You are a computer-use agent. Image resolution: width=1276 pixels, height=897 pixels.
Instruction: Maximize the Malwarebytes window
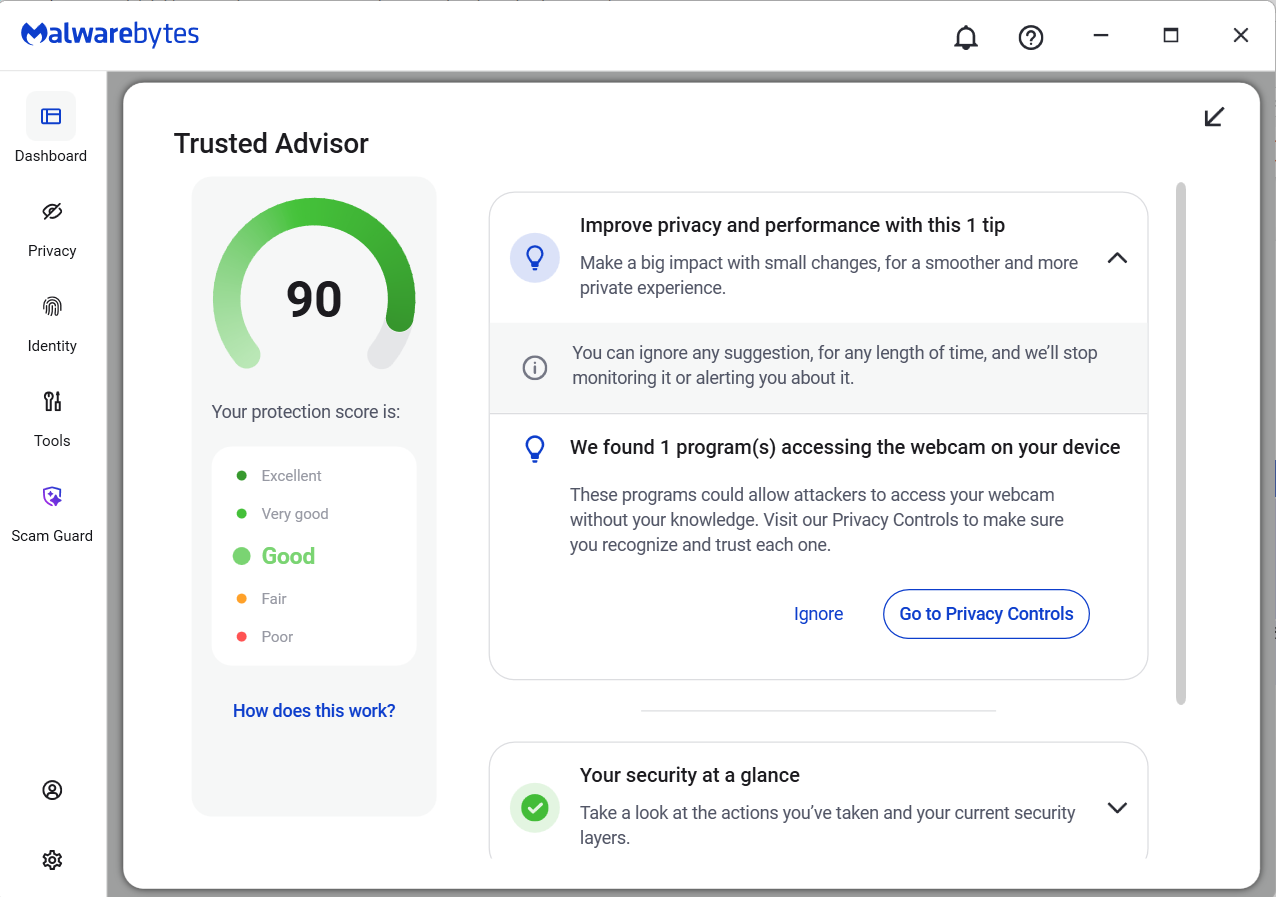[1171, 35]
